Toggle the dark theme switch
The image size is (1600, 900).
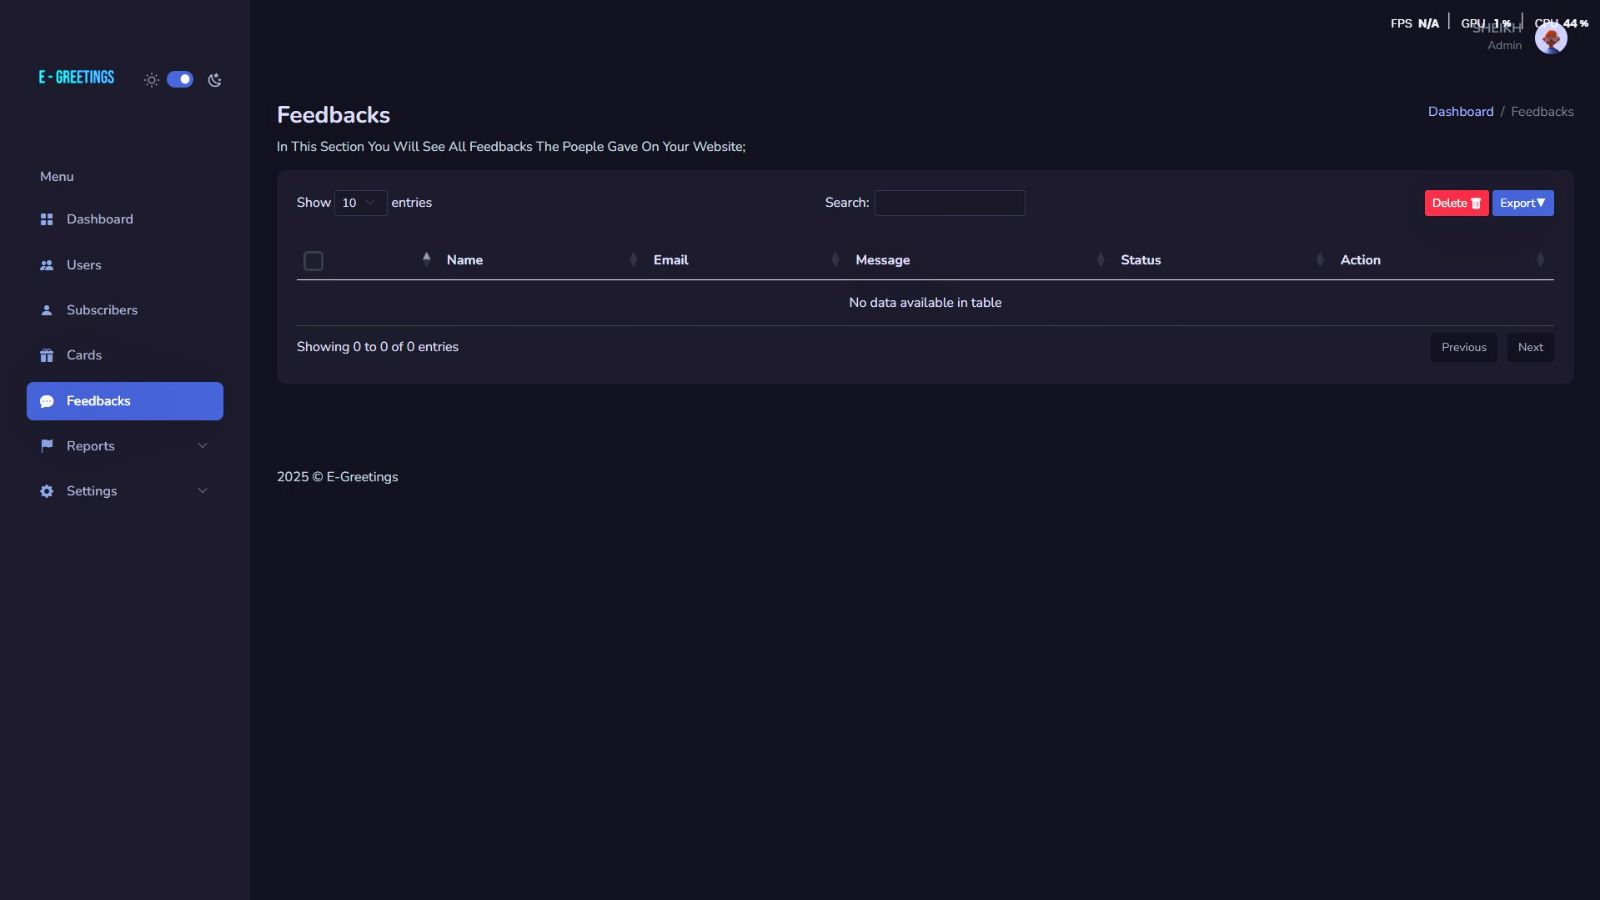[x=180, y=79]
